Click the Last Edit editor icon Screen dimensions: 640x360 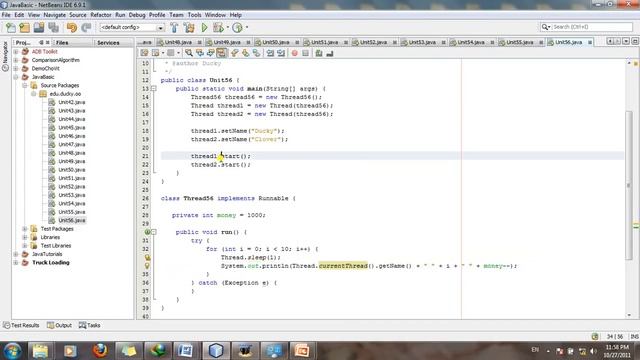pos(144,53)
